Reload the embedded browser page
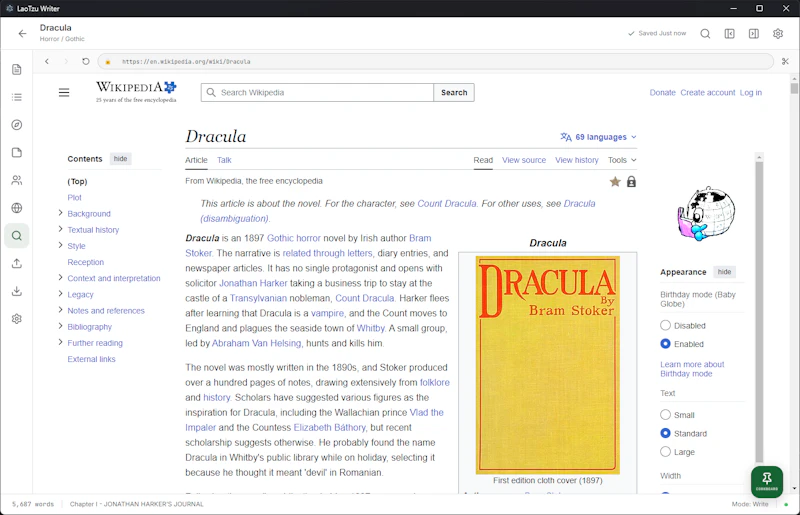The width and height of the screenshot is (800, 515). coord(85,61)
